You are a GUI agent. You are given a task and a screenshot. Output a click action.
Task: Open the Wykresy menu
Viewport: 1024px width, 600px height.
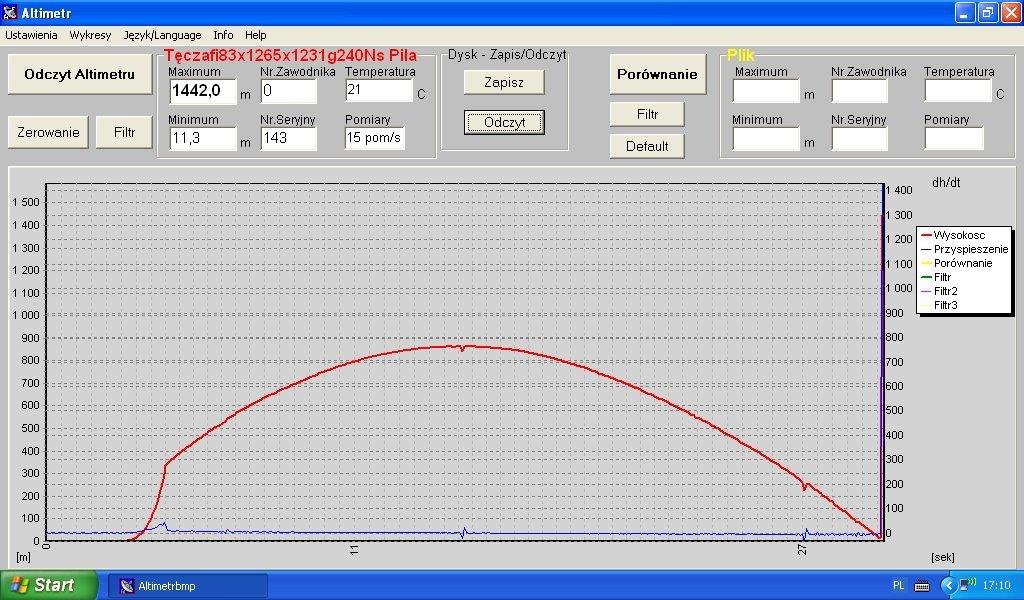[90, 35]
